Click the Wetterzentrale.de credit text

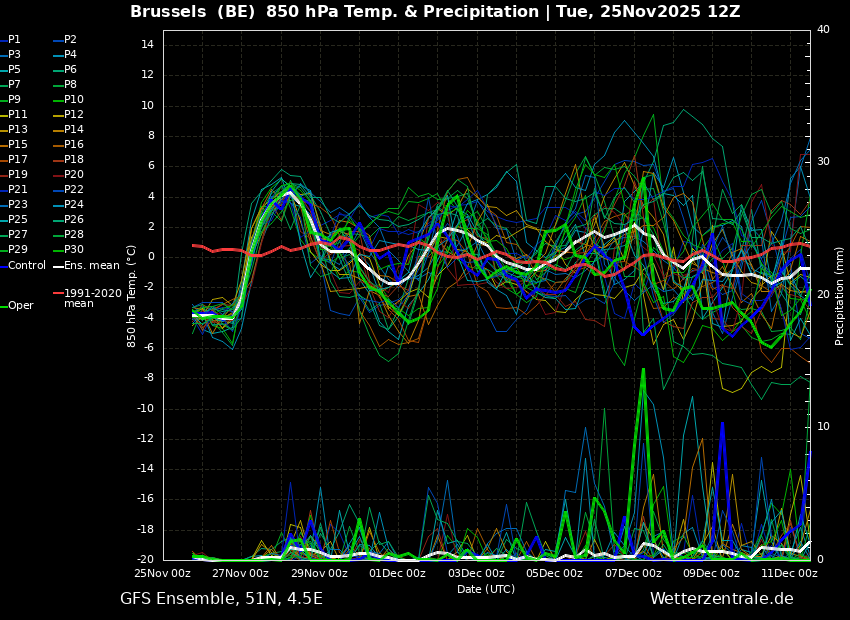(722, 599)
